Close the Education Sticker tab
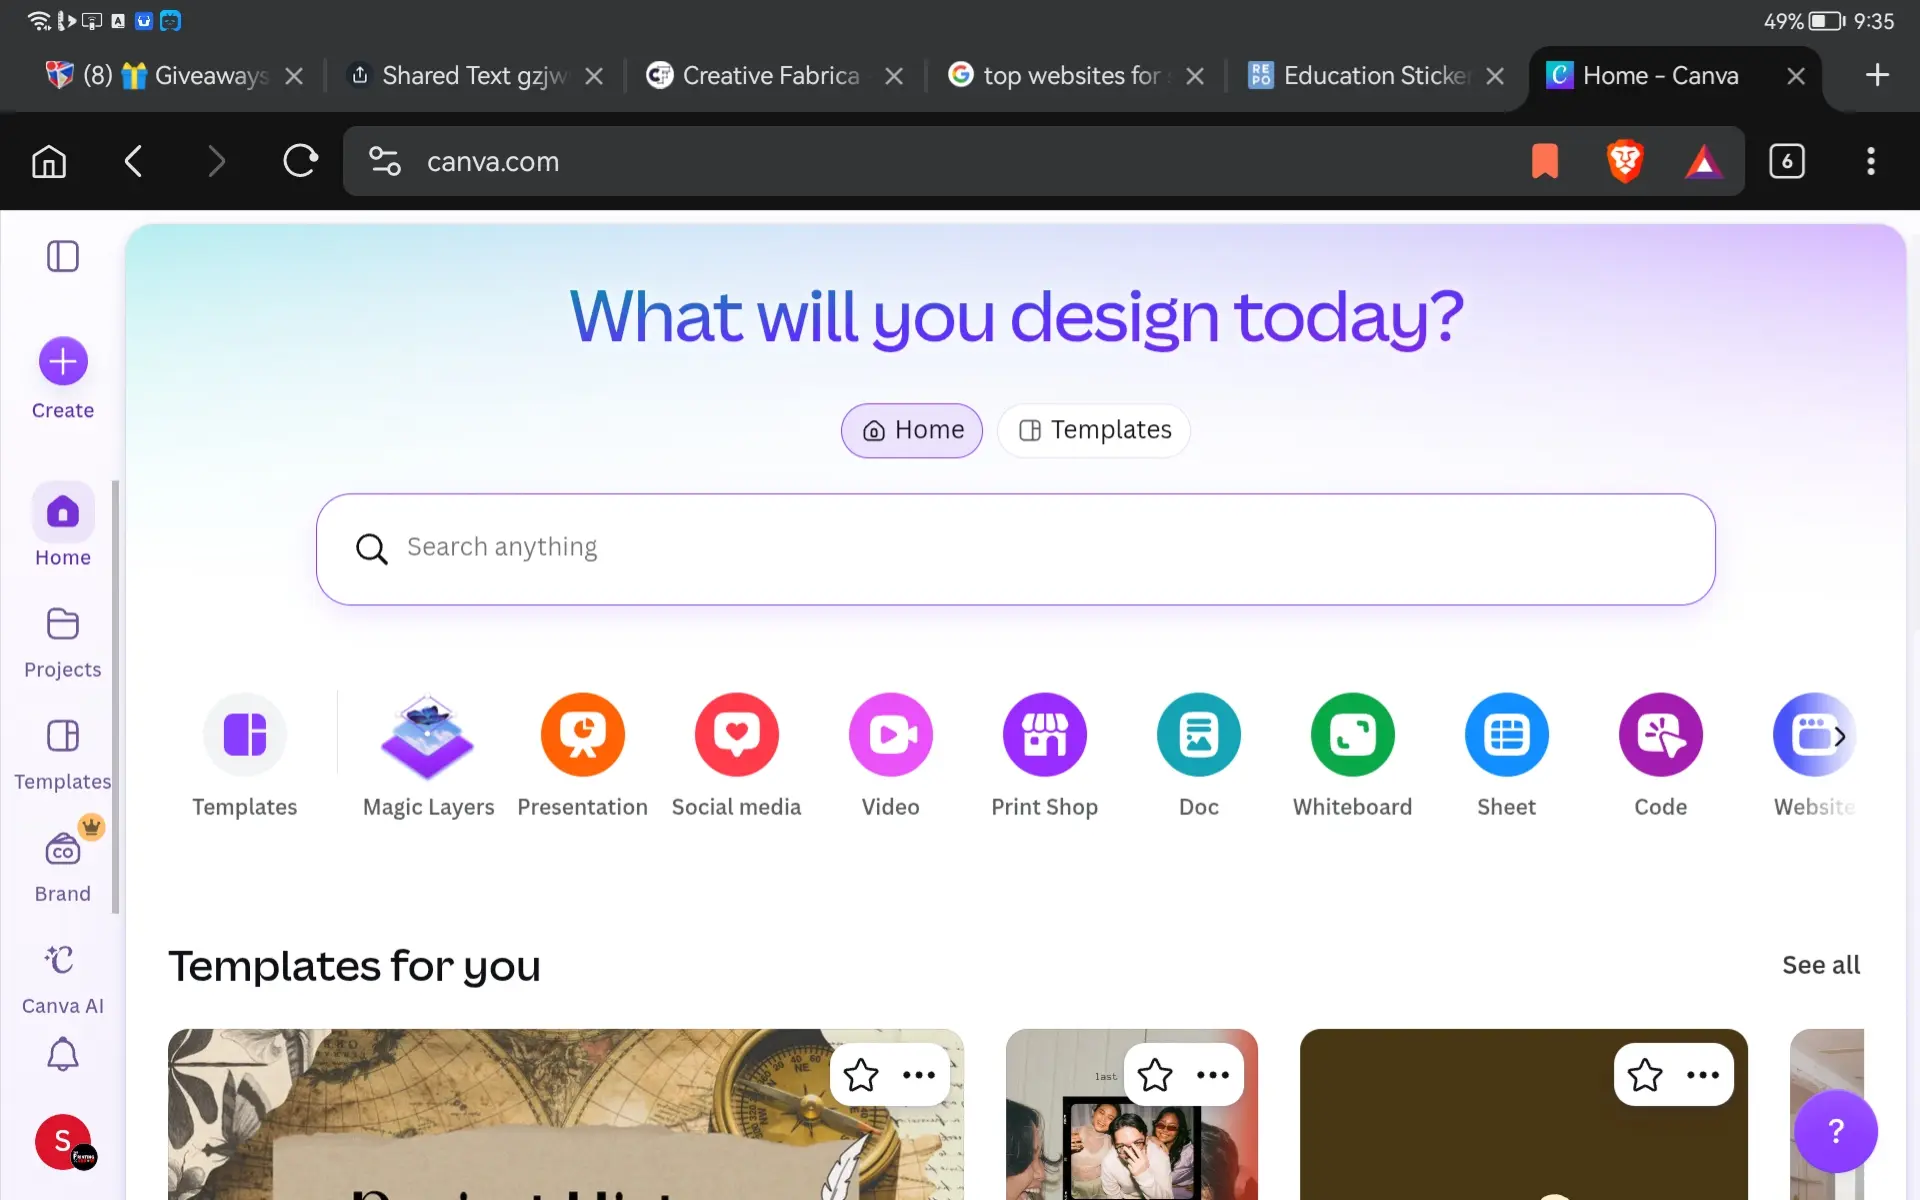The width and height of the screenshot is (1920, 1200). (x=1495, y=76)
